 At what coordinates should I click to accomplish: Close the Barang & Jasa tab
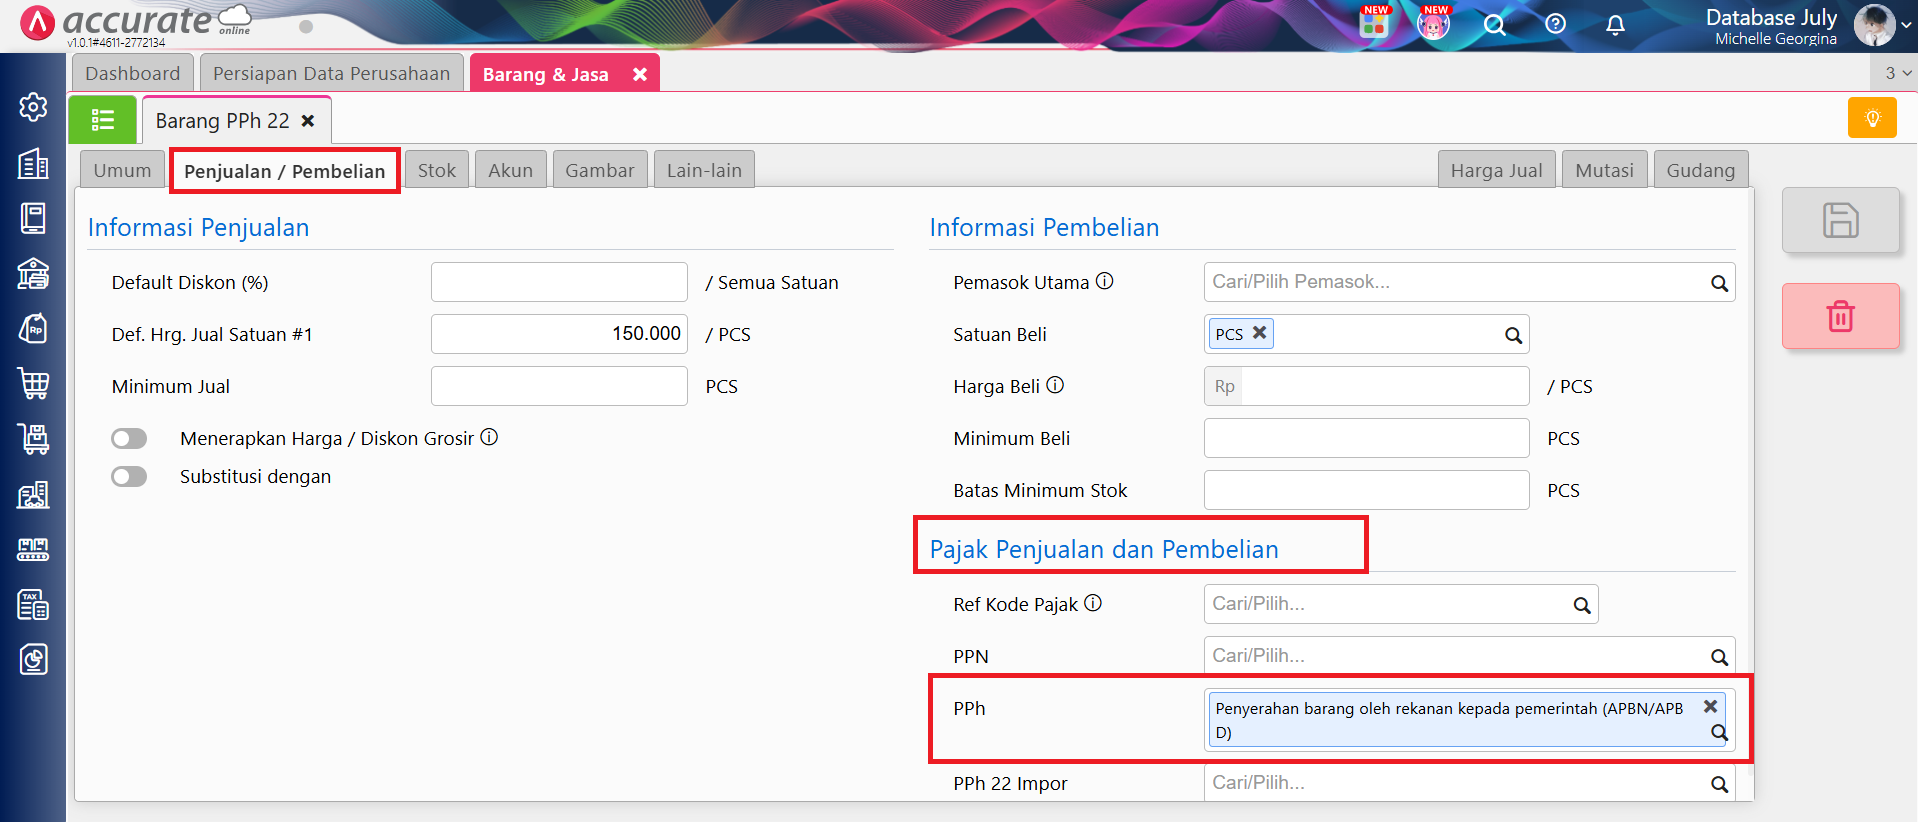[640, 74]
